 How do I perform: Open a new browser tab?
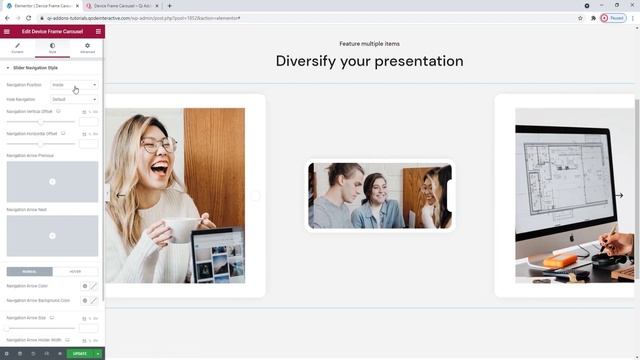[x=169, y=6]
